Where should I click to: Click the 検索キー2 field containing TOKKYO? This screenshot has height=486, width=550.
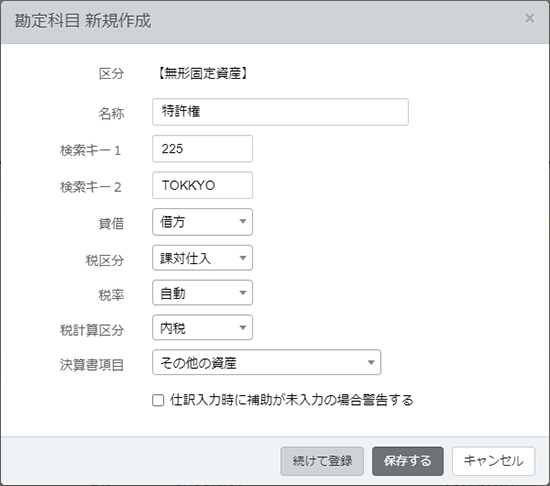tap(202, 185)
